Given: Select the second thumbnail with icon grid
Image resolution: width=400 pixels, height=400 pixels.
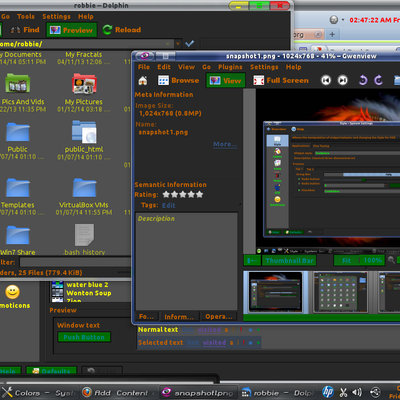Looking at the screenshot, I should point(340,292).
